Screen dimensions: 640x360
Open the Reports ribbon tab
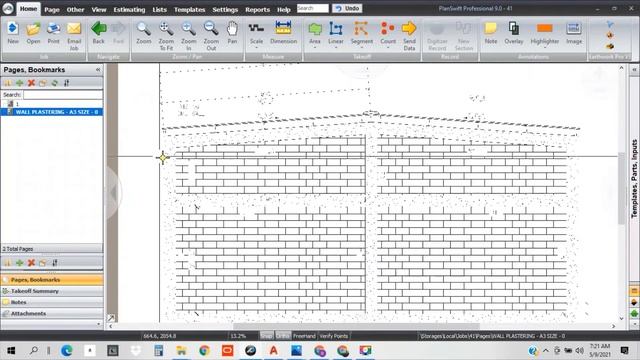click(258, 9)
